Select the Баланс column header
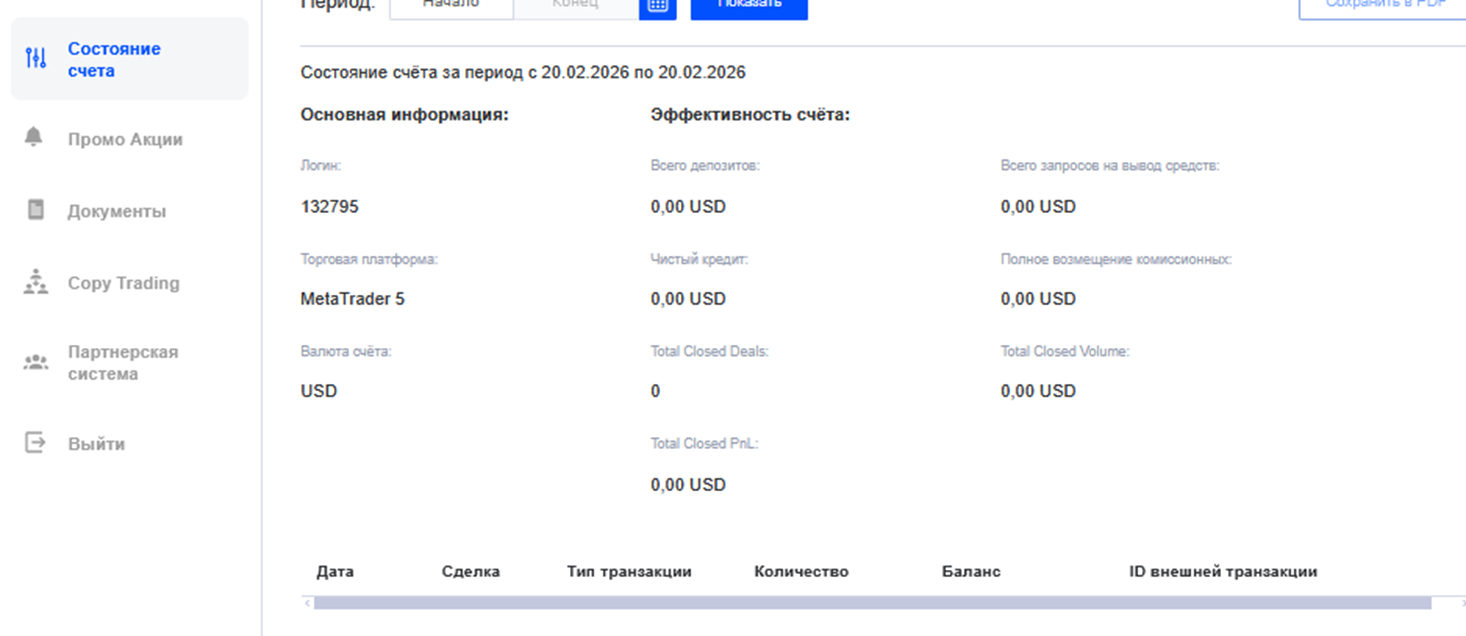1466x636 pixels. click(x=971, y=572)
